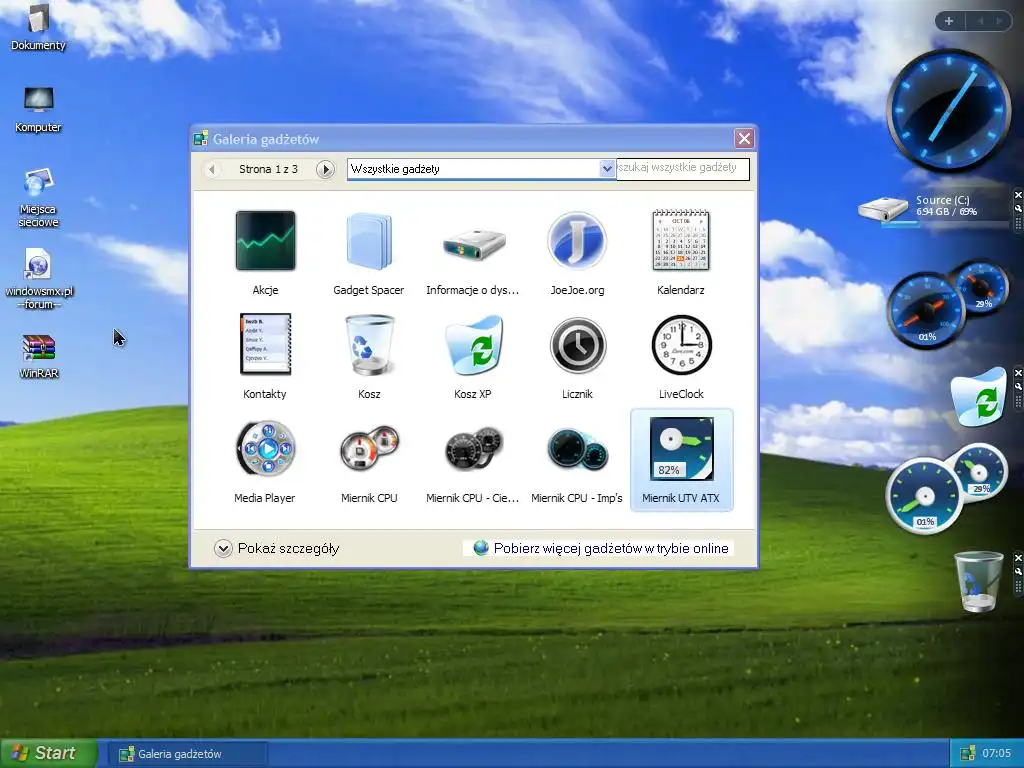
Task: Close the drive info sidebar gadget
Action: 1017,195
